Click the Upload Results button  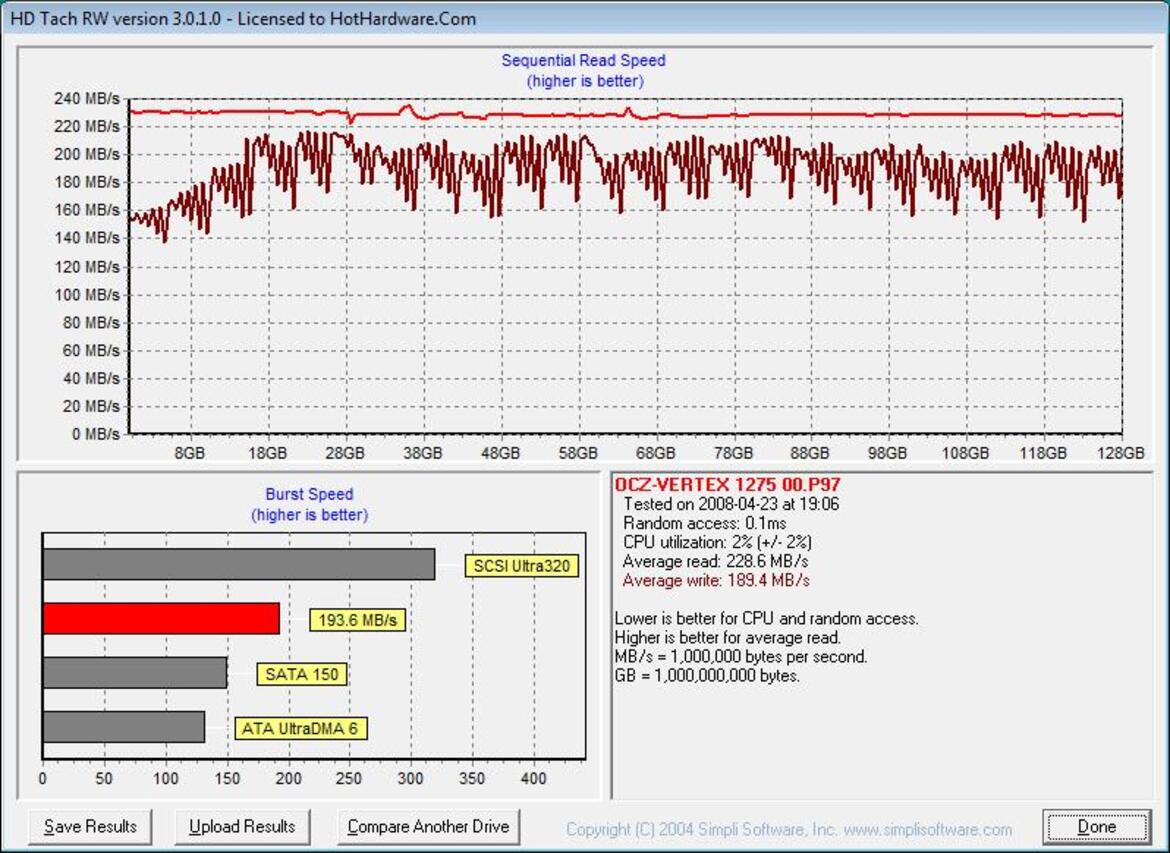click(x=242, y=827)
